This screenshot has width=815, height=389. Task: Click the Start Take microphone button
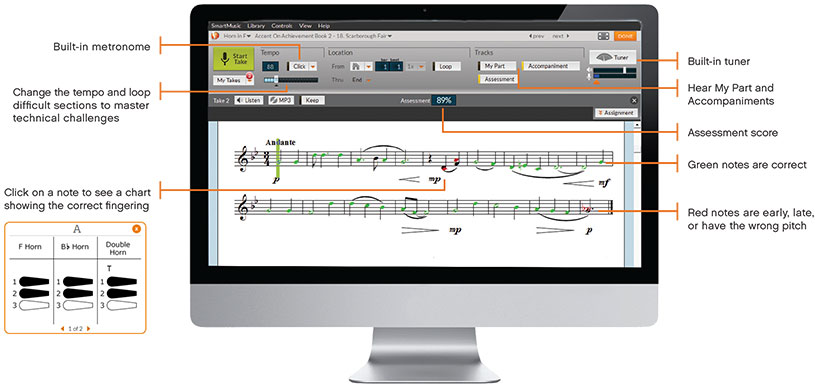(233, 58)
